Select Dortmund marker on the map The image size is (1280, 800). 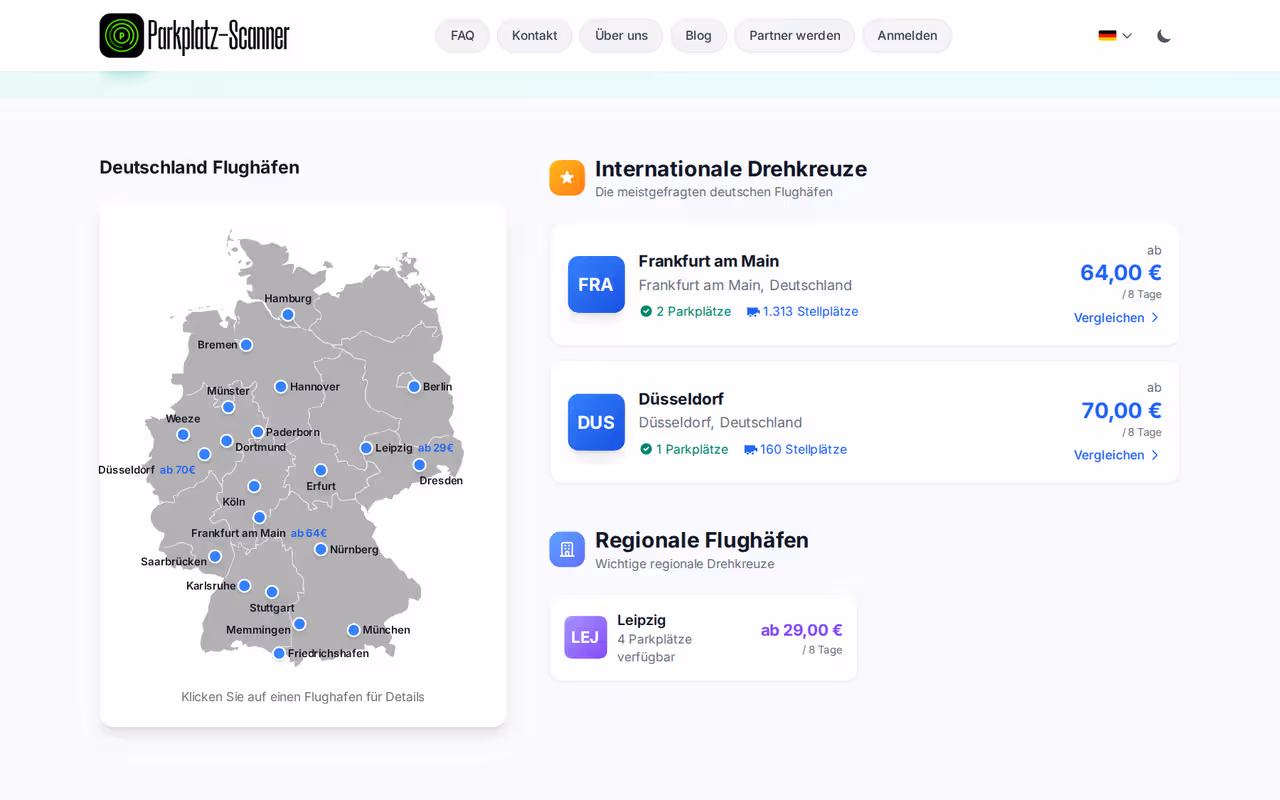click(x=227, y=441)
